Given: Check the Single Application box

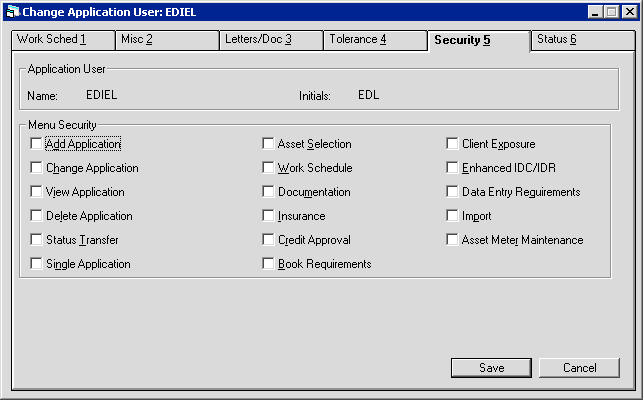Looking at the screenshot, I should coord(36,264).
